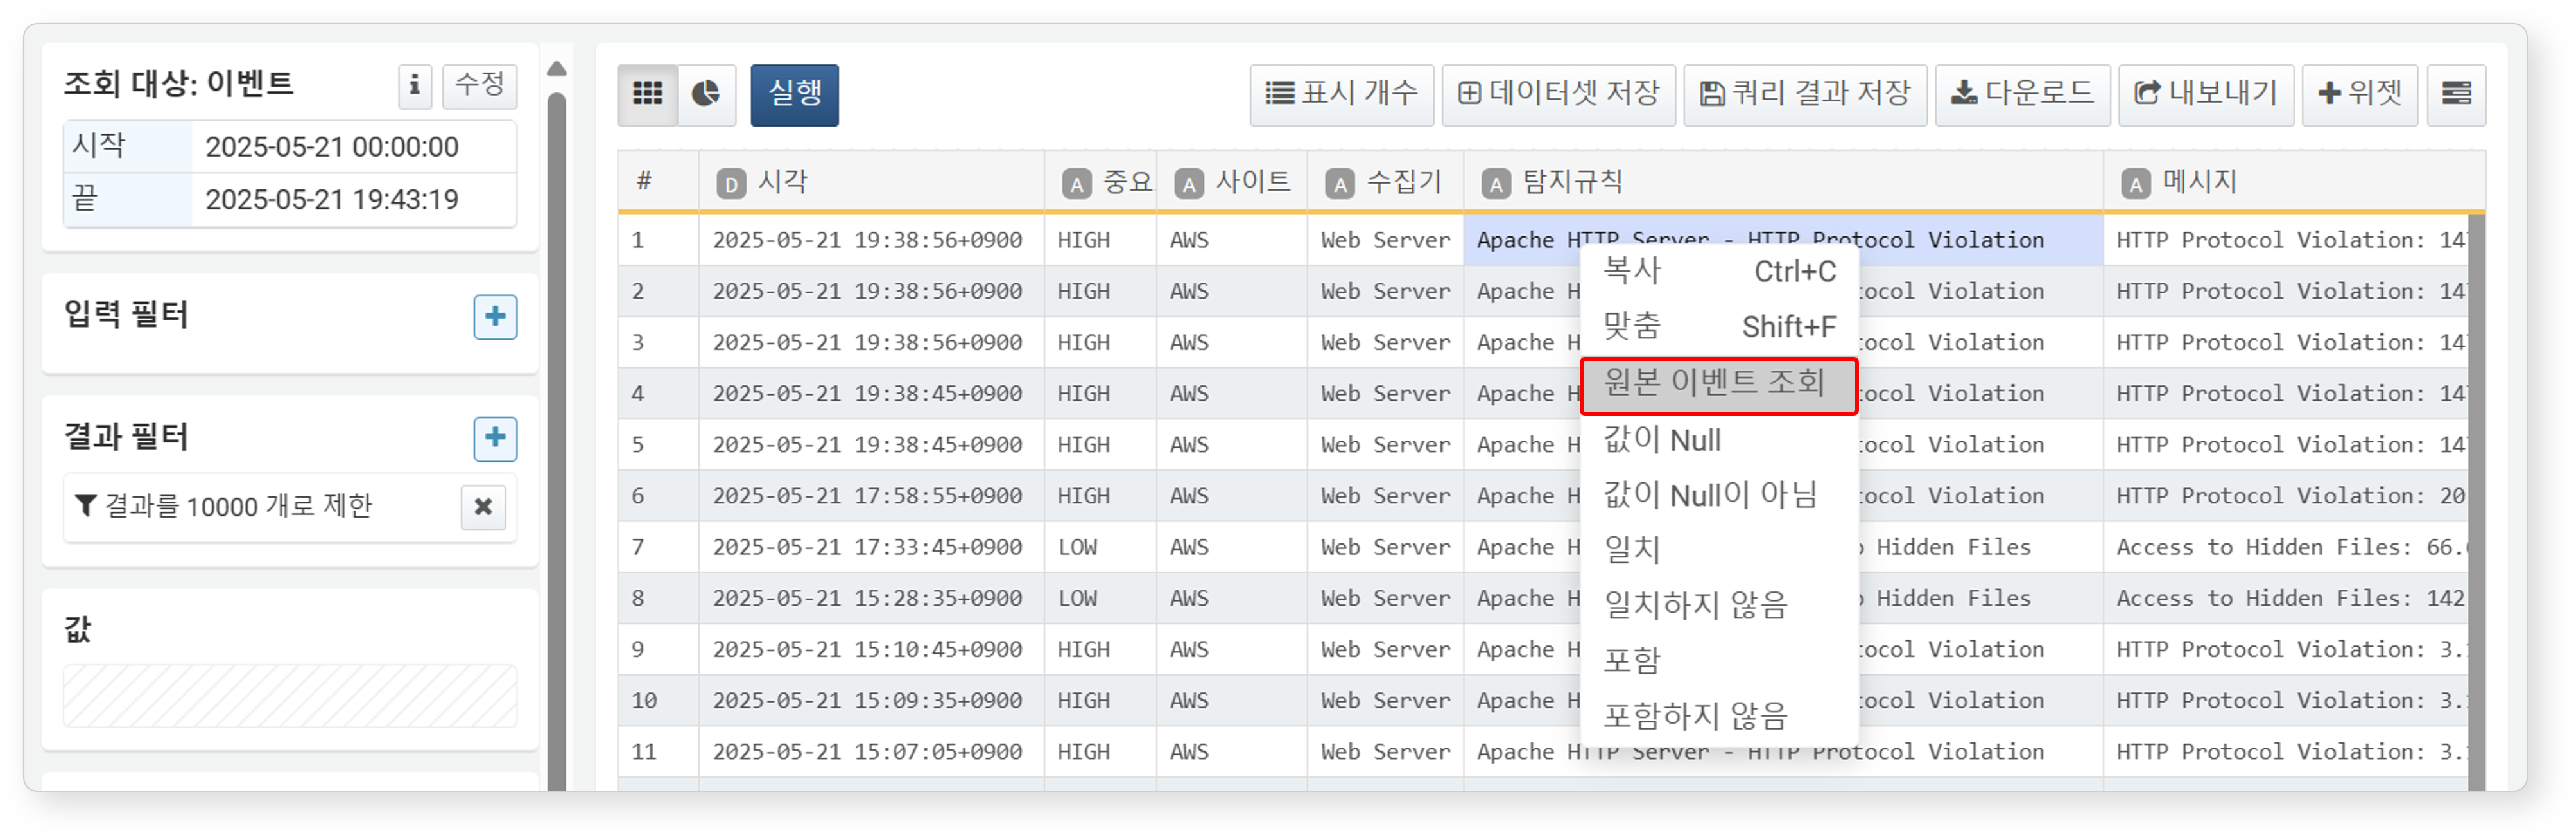Viewport: 2576px width, 840px height.
Task: Click the 내보내기 export button
Action: pos(2205,94)
